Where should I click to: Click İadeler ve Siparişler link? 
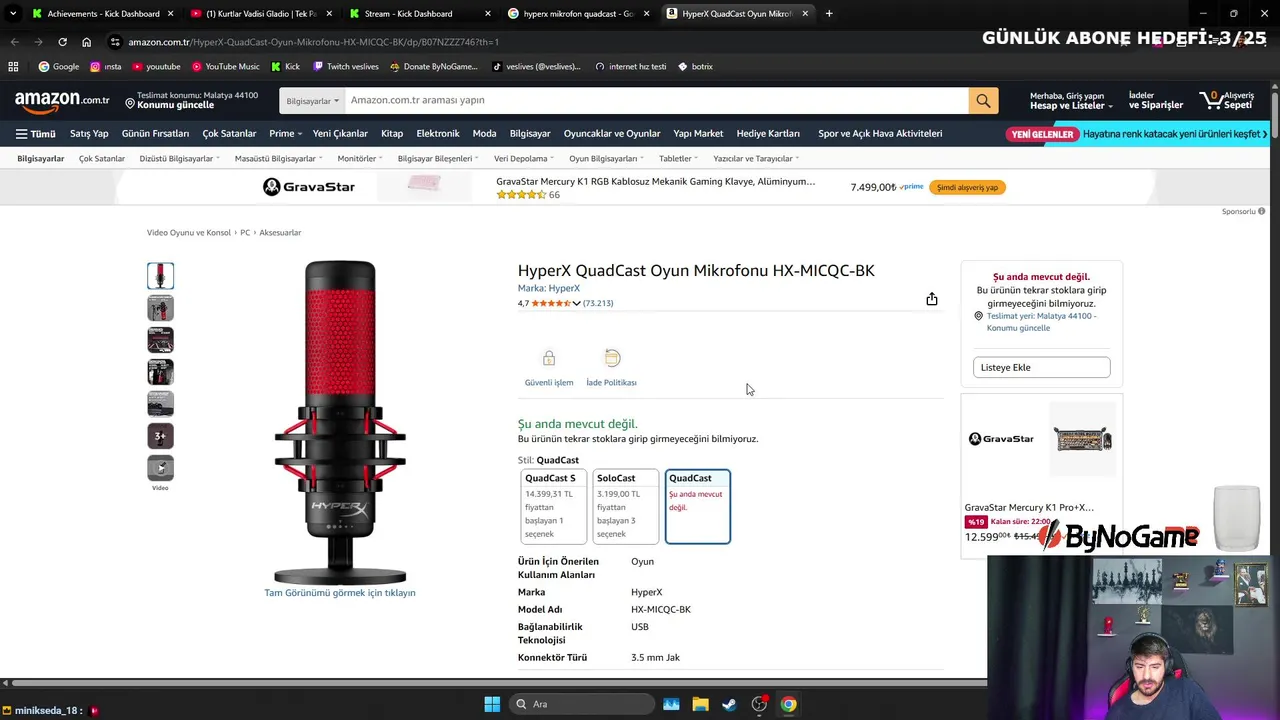pos(1155,100)
